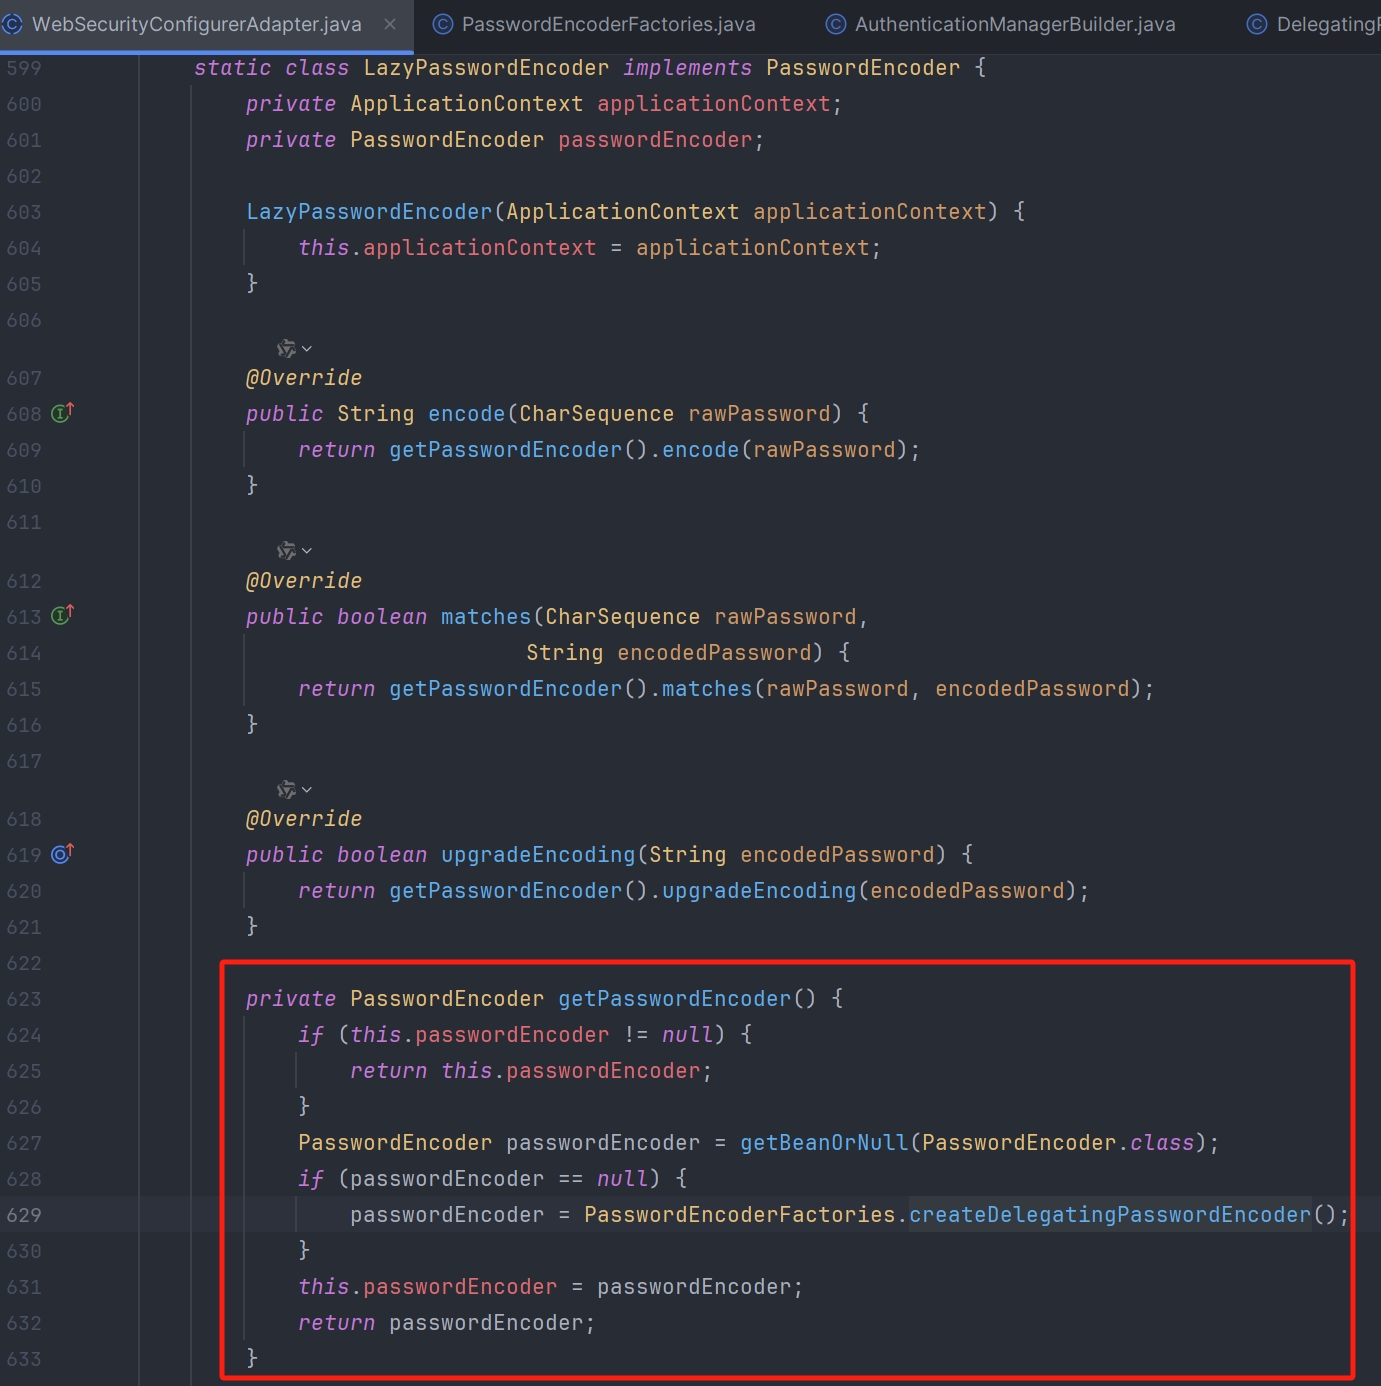The width and height of the screenshot is (1381, 1386).
Task: Click the inlay icon above the matches method
Action: click(x=286, y=551)
